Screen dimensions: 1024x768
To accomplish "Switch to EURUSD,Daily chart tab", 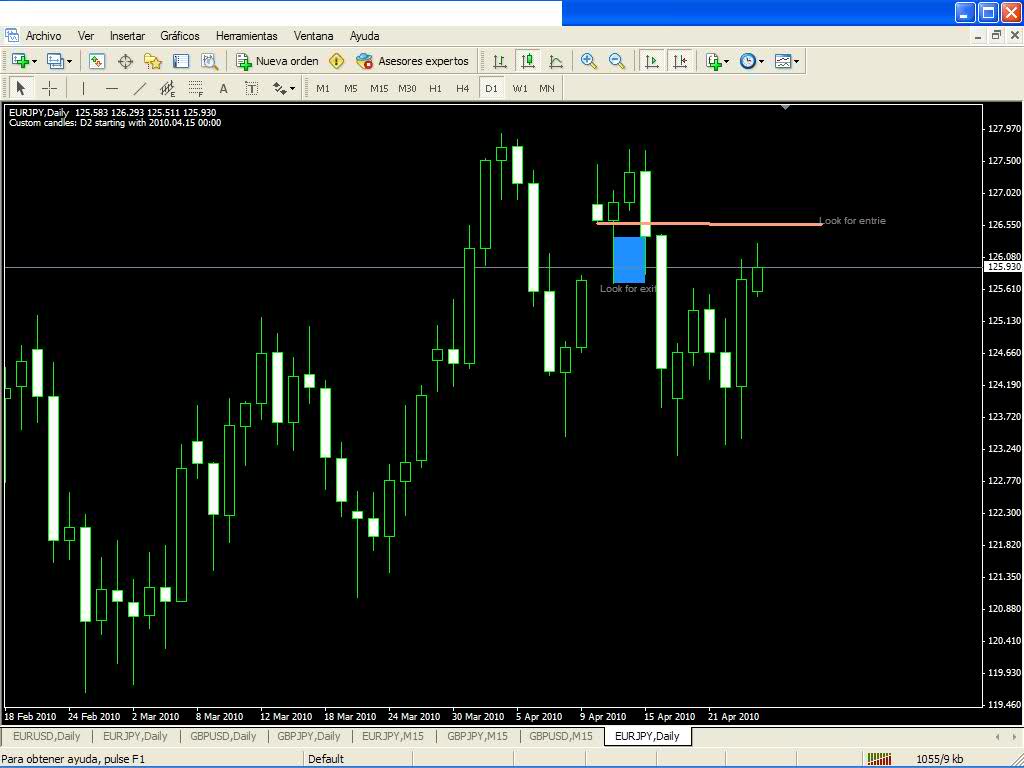I will pyautogui.click(x=46, y=736).
